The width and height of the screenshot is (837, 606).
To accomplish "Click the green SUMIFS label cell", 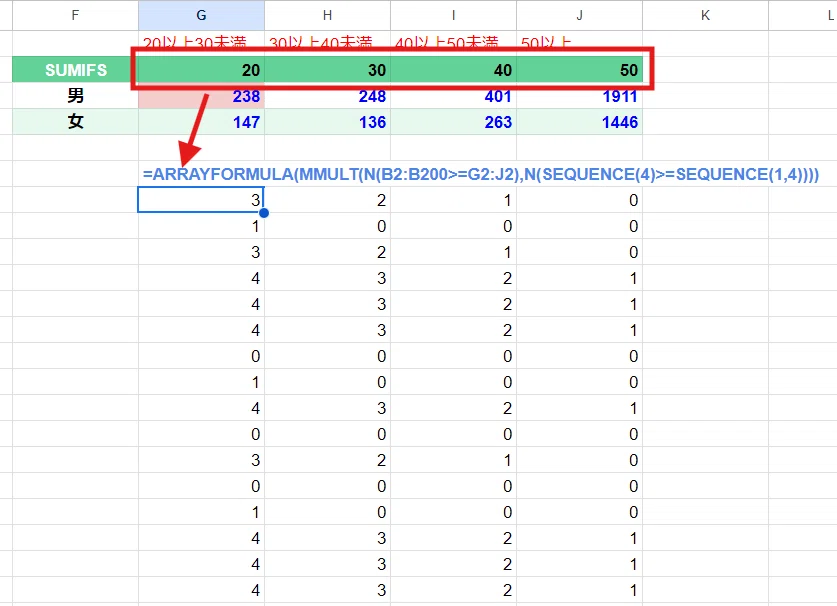I will pos(75,69).
